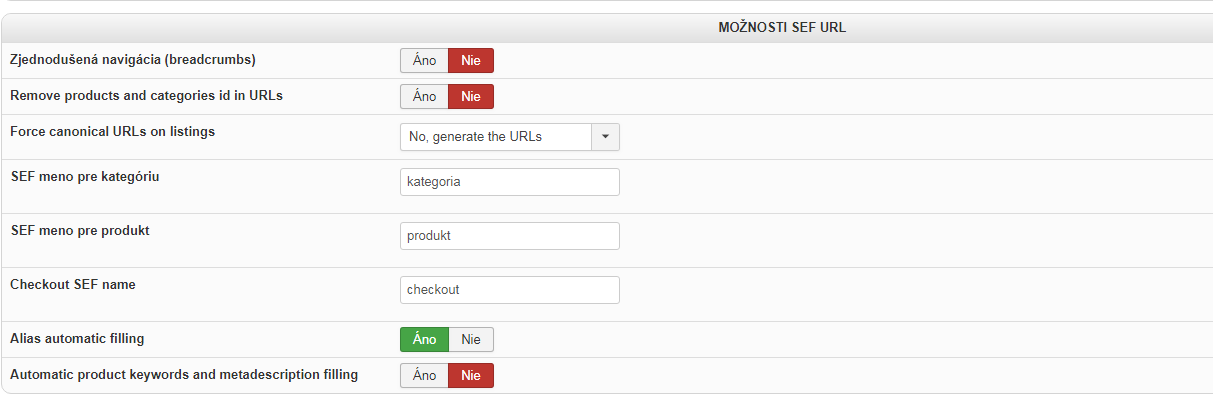
Task: Enable automatic product keywords filling (Áno)
Action: (424, 376)
